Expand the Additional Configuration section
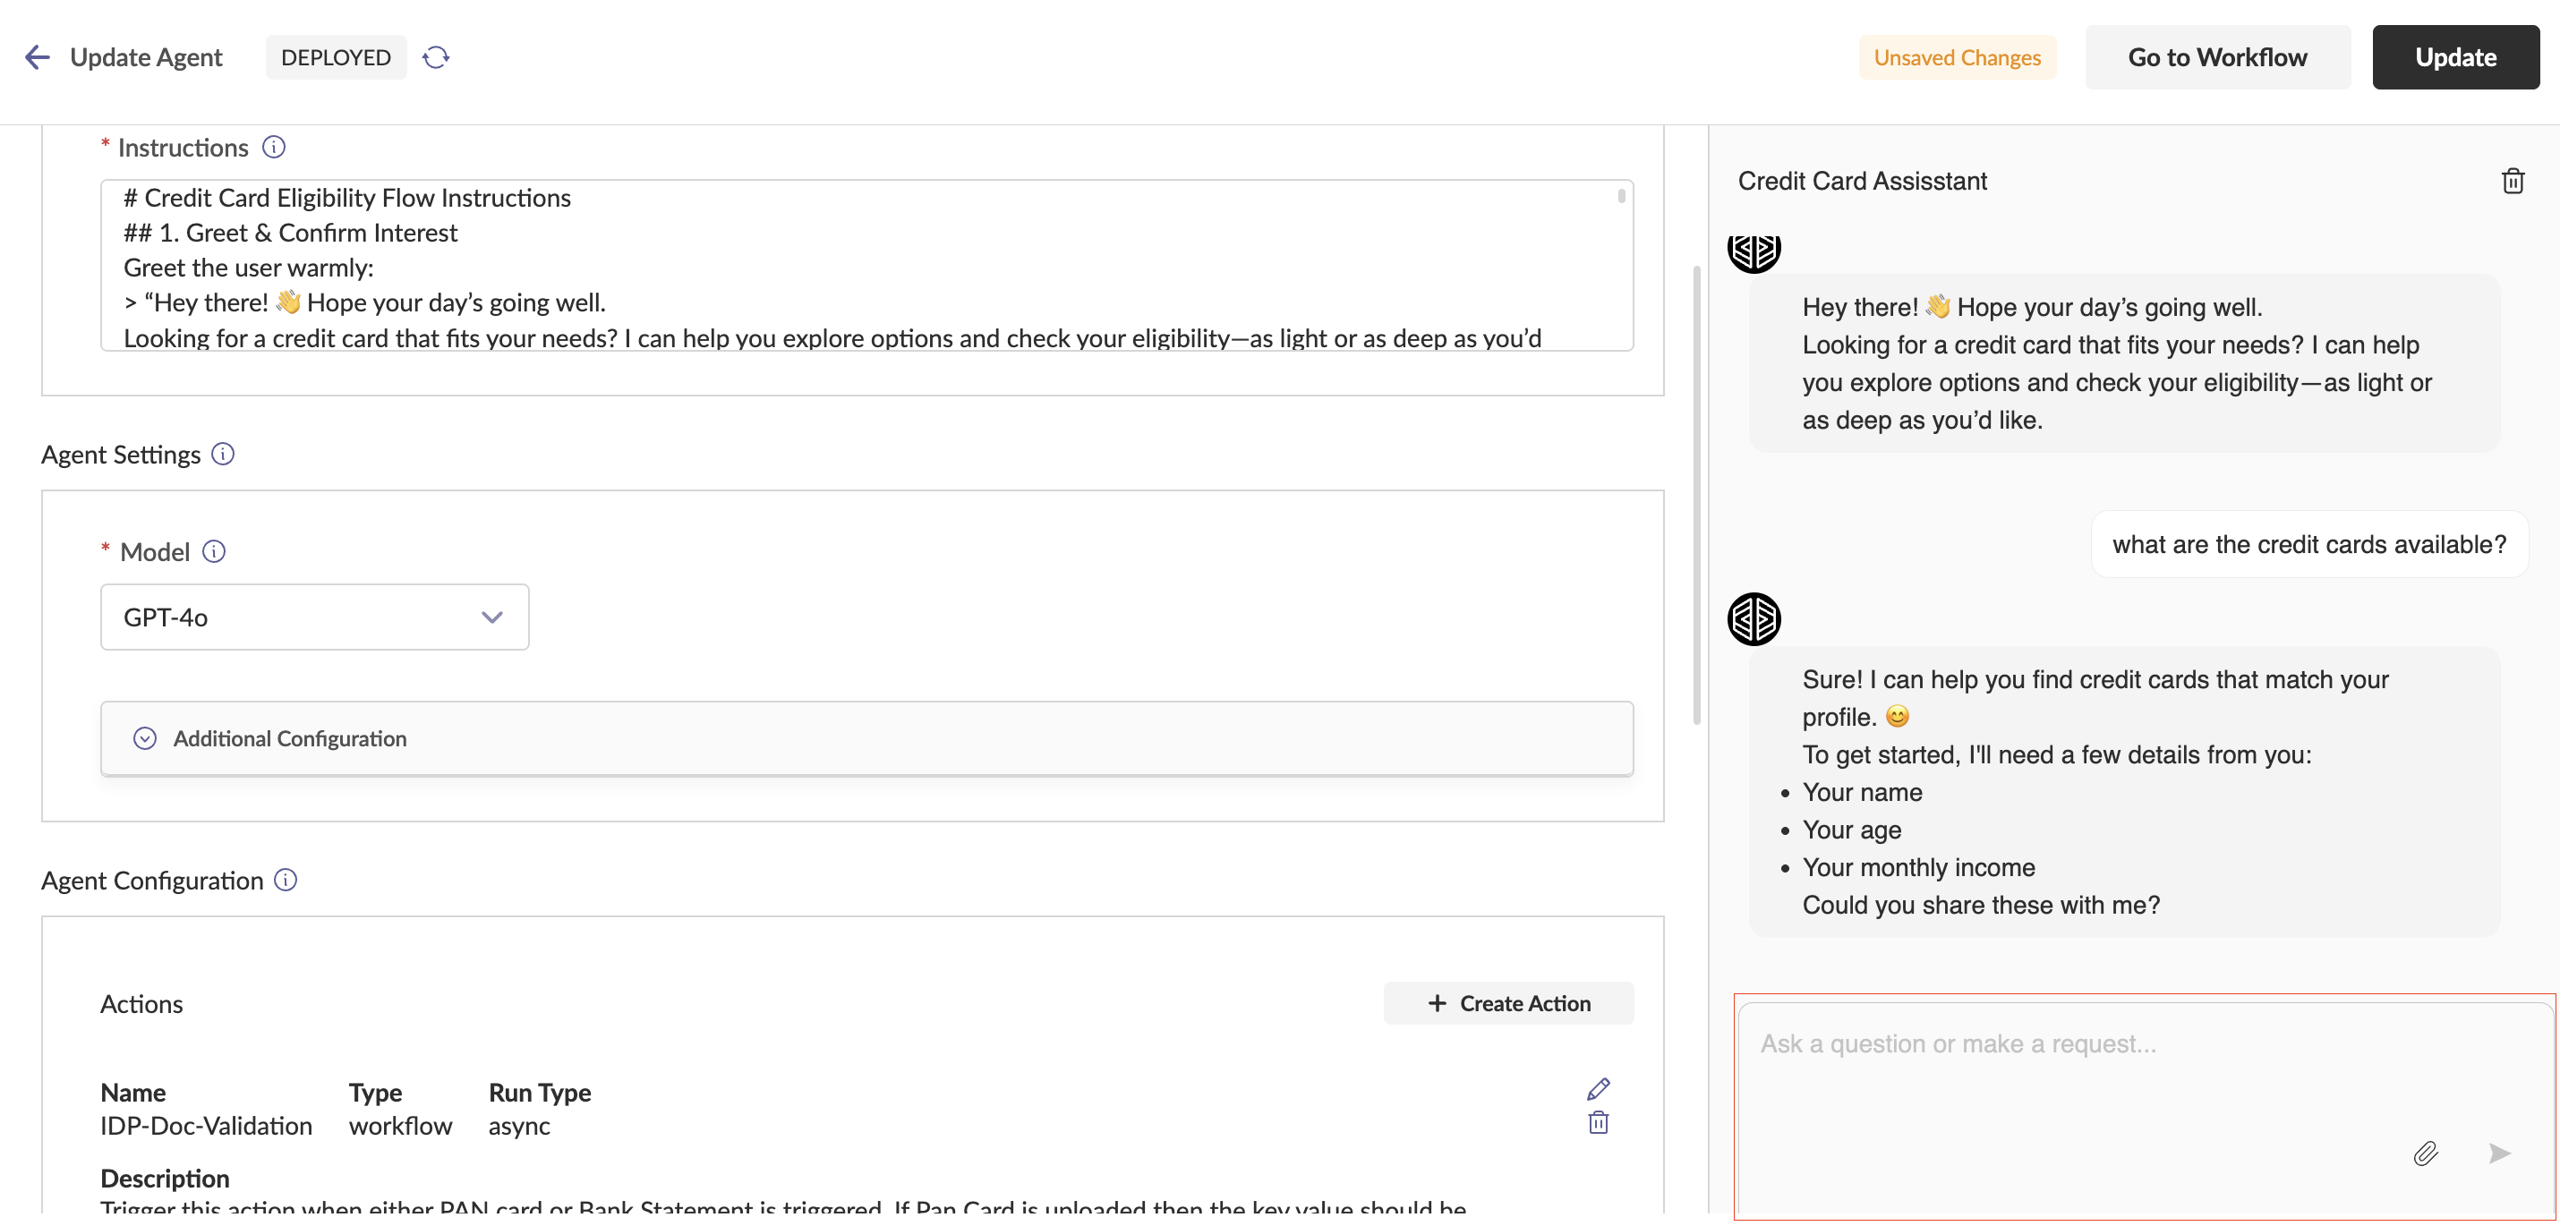The image size is (2560, 1226). click(290, 738)
